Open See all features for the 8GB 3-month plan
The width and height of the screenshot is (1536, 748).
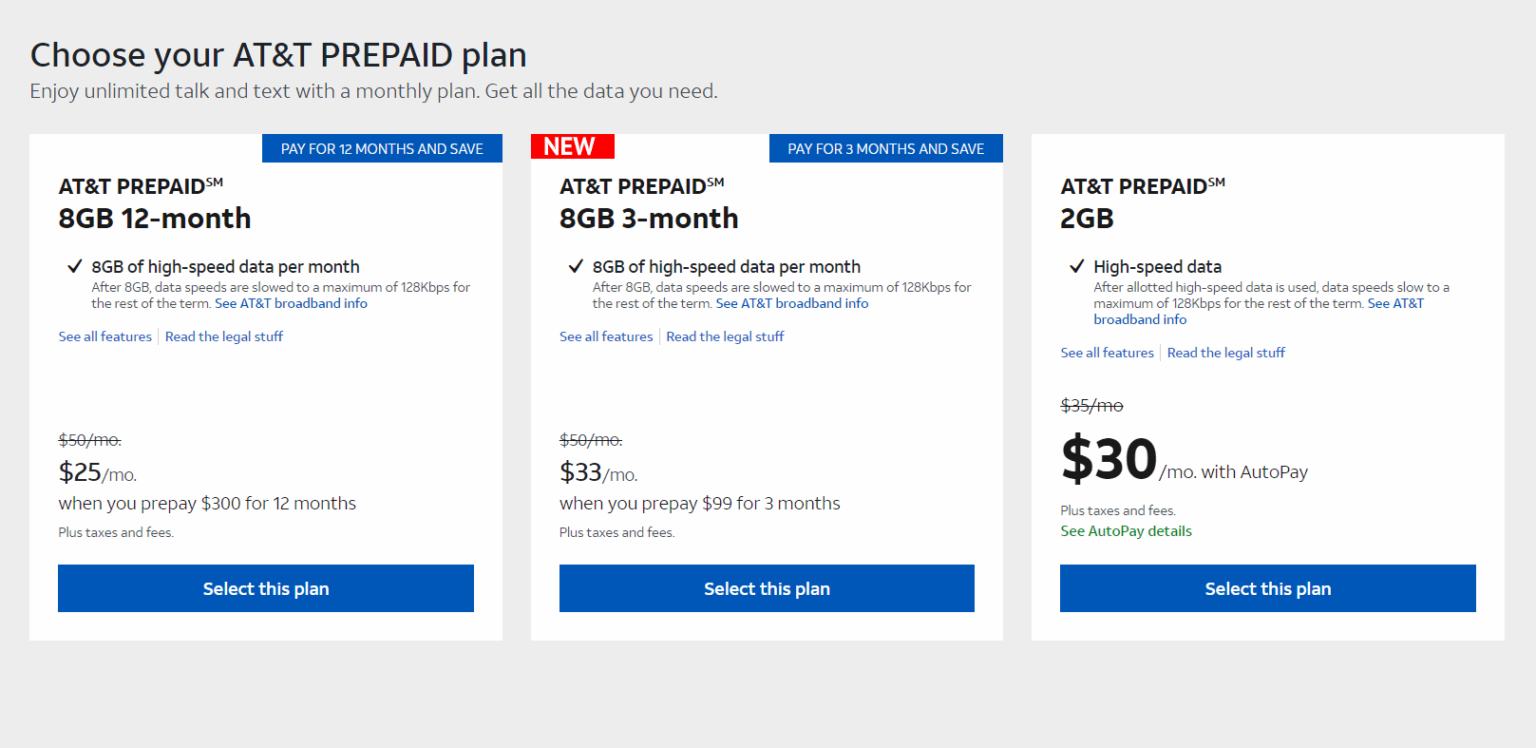tap(605, 336)
